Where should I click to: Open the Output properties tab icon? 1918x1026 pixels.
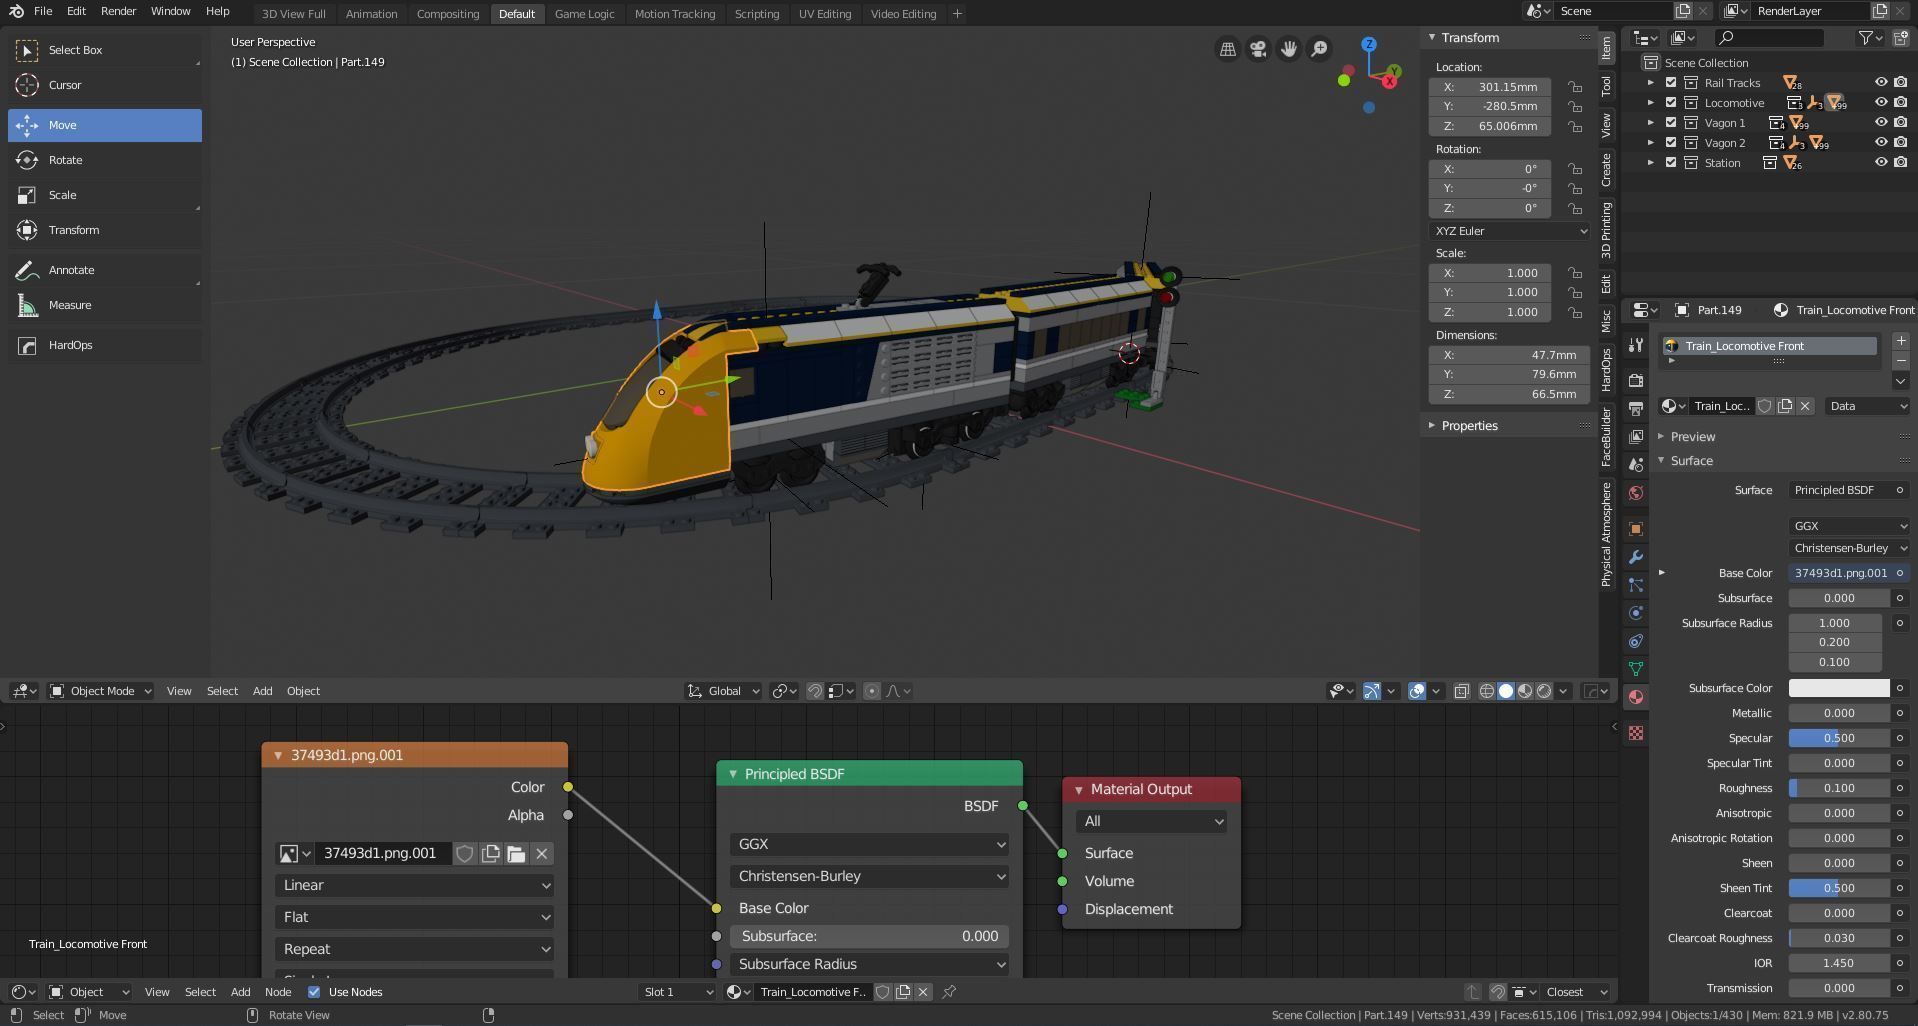(1636, 409)
